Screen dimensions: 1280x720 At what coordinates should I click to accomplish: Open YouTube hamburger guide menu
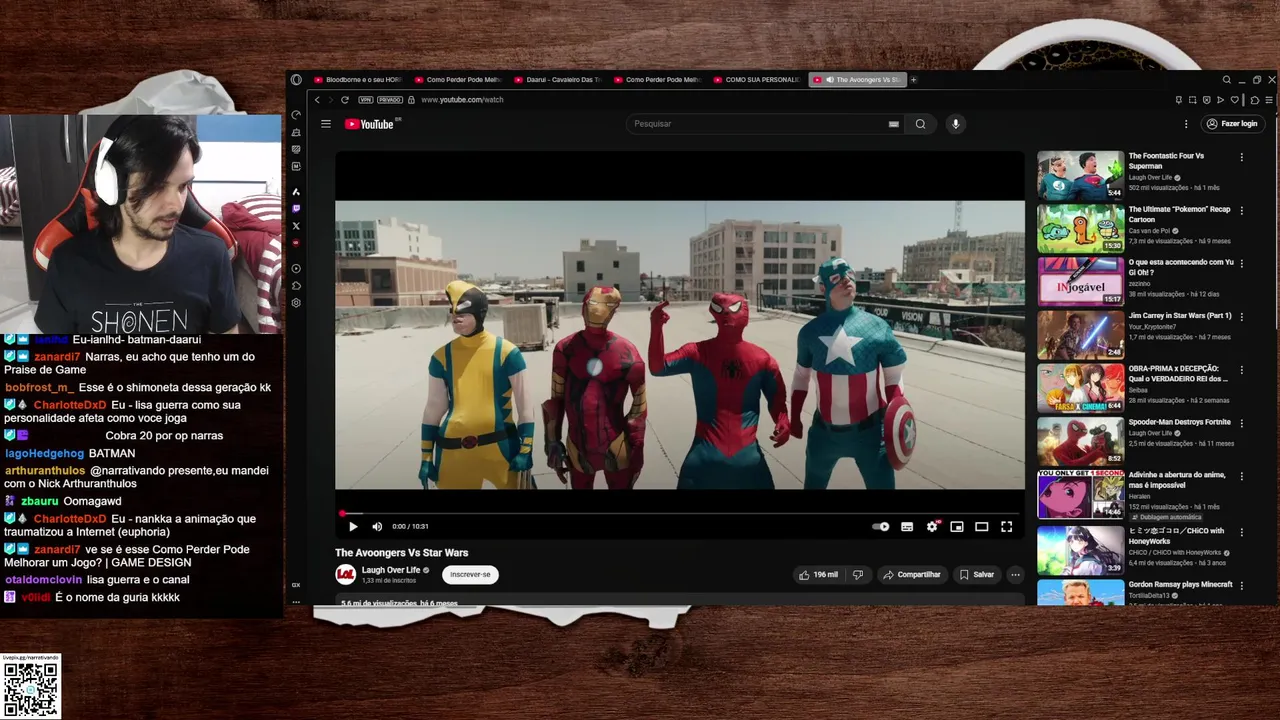click(325, 124)
